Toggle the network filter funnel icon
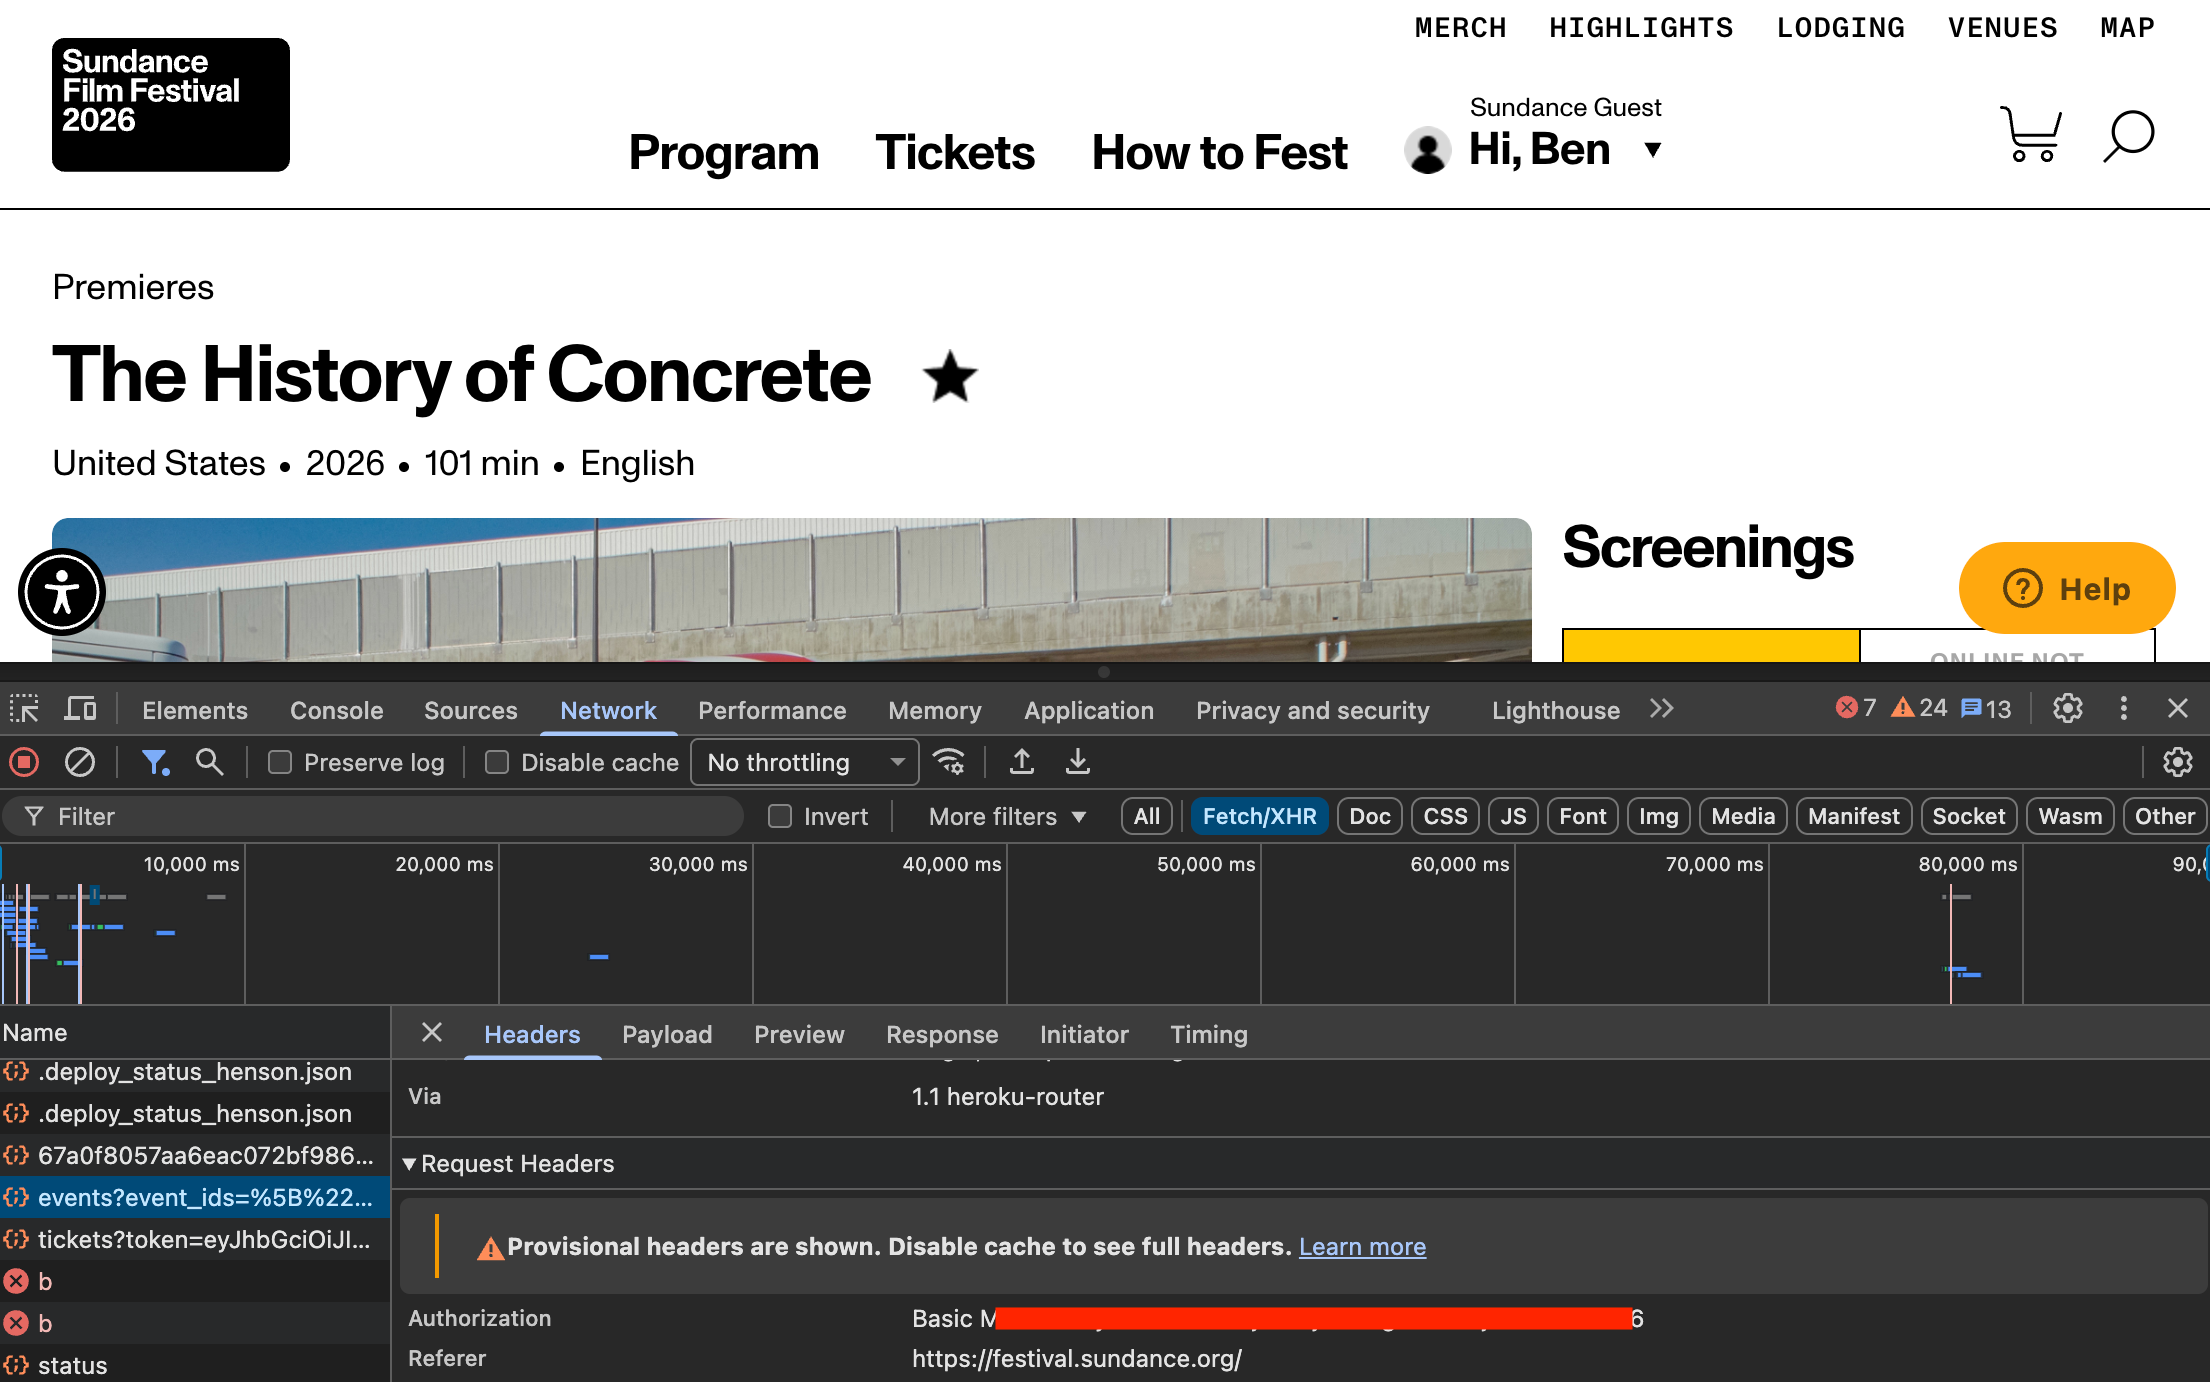The width and height of the screenshot is (2210, 1382). (x=155, y=762)
